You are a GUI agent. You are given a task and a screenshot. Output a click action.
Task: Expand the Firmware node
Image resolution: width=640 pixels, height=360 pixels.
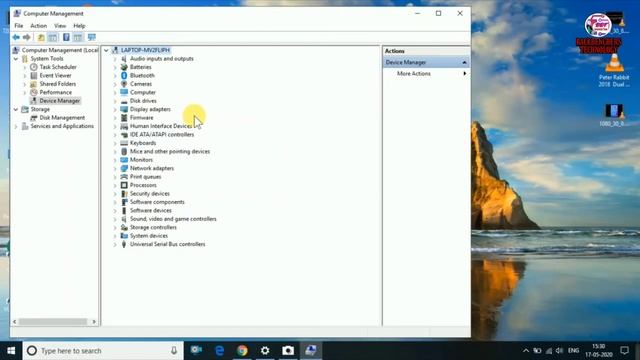click(115, 118)
